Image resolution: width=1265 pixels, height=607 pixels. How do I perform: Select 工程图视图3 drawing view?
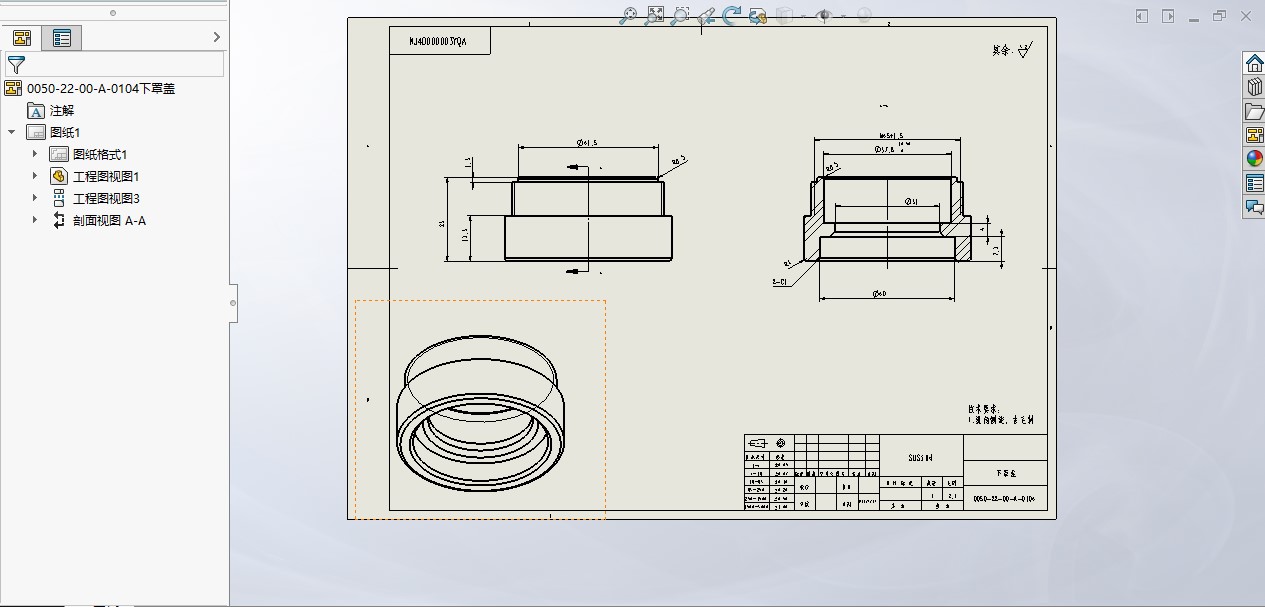click(106, 198)
